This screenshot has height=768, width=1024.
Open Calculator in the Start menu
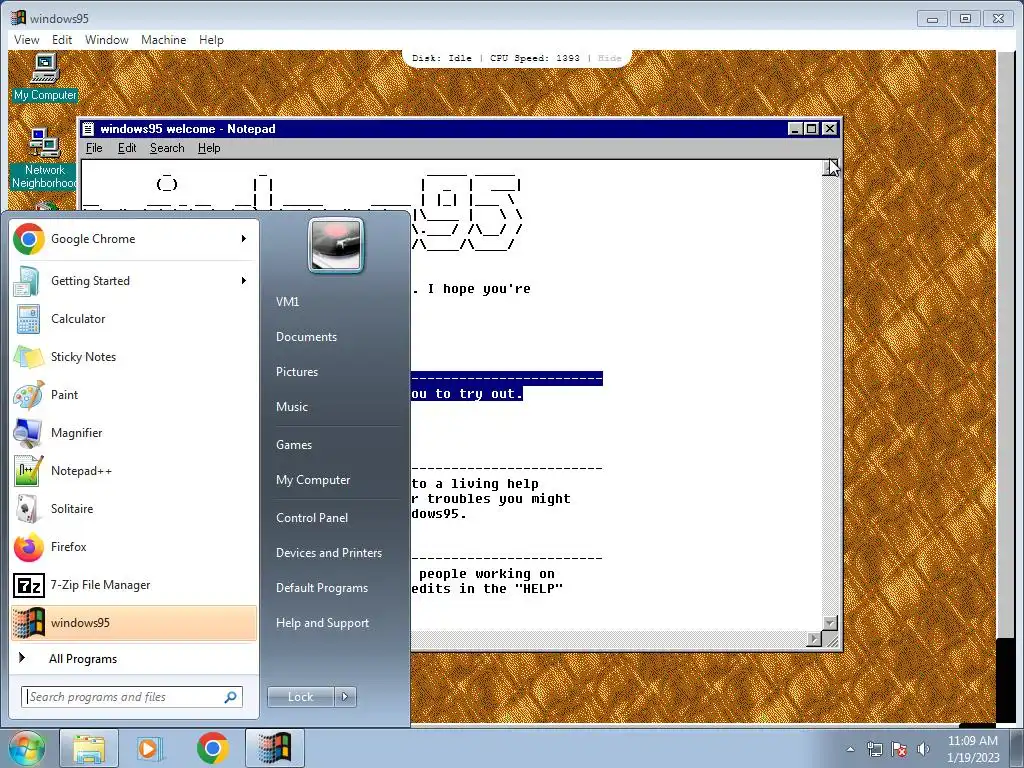coord(134,319)
